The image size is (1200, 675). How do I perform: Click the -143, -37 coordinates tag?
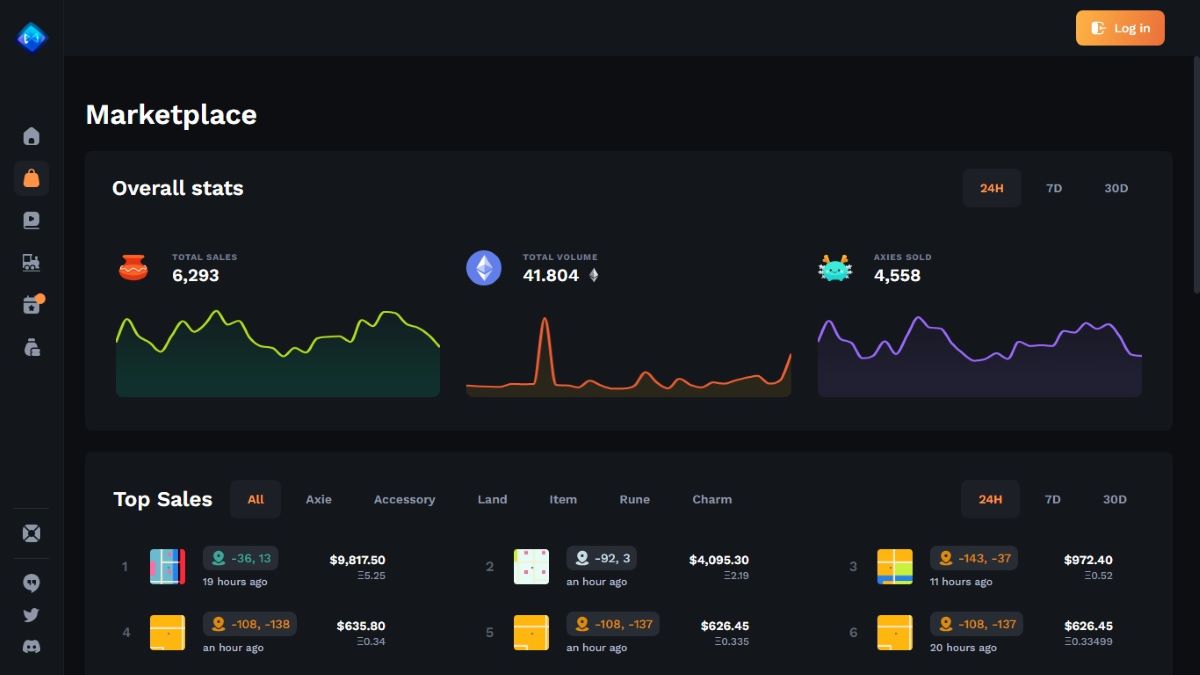coord(974,558)
